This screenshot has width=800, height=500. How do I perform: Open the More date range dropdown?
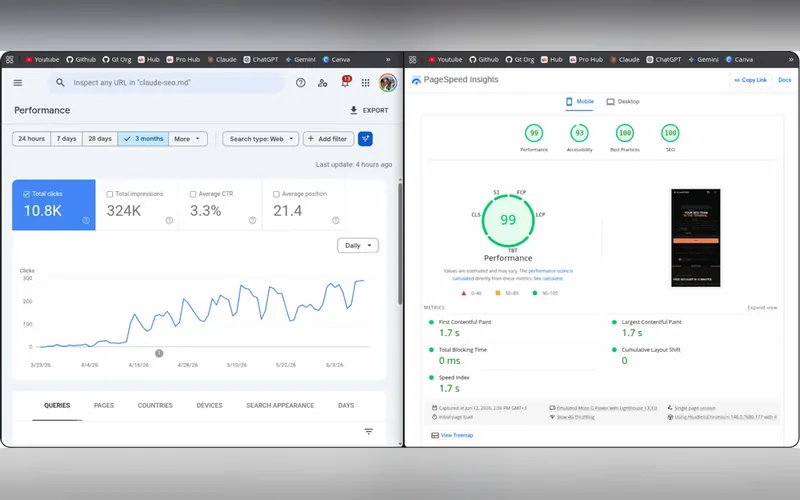tap(187, 139)
